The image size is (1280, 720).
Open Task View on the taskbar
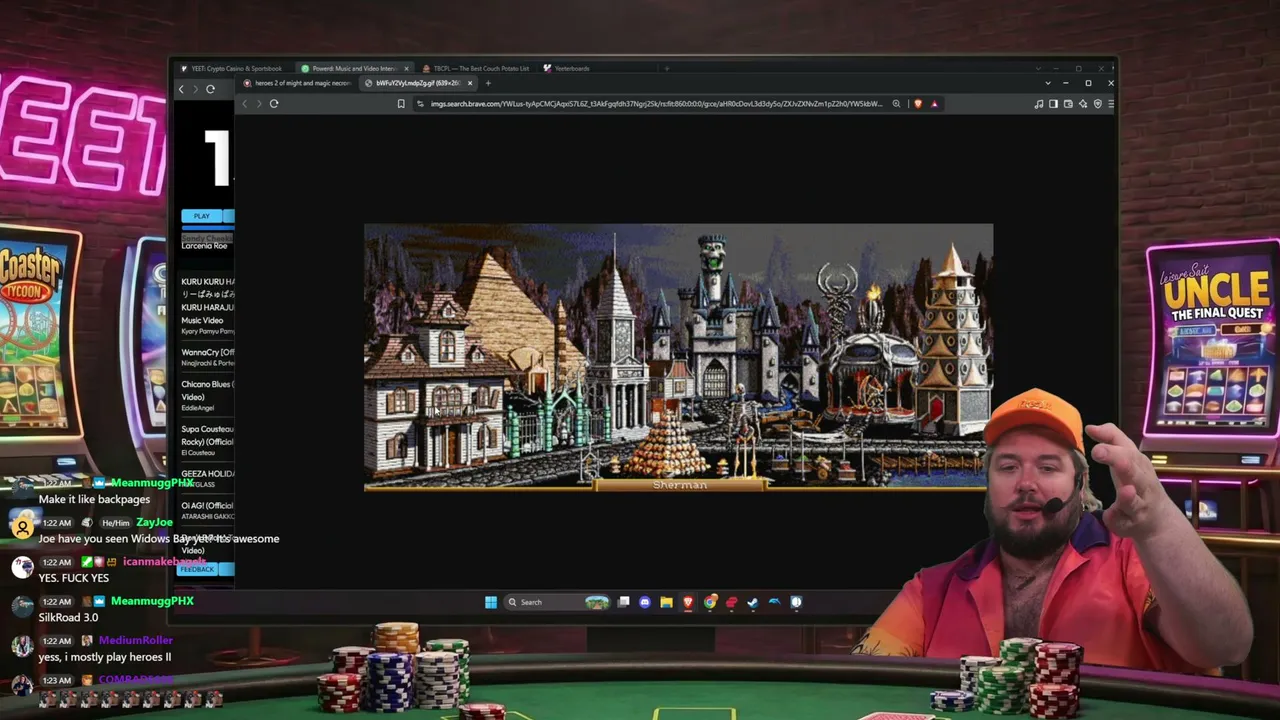click(623, 602)
